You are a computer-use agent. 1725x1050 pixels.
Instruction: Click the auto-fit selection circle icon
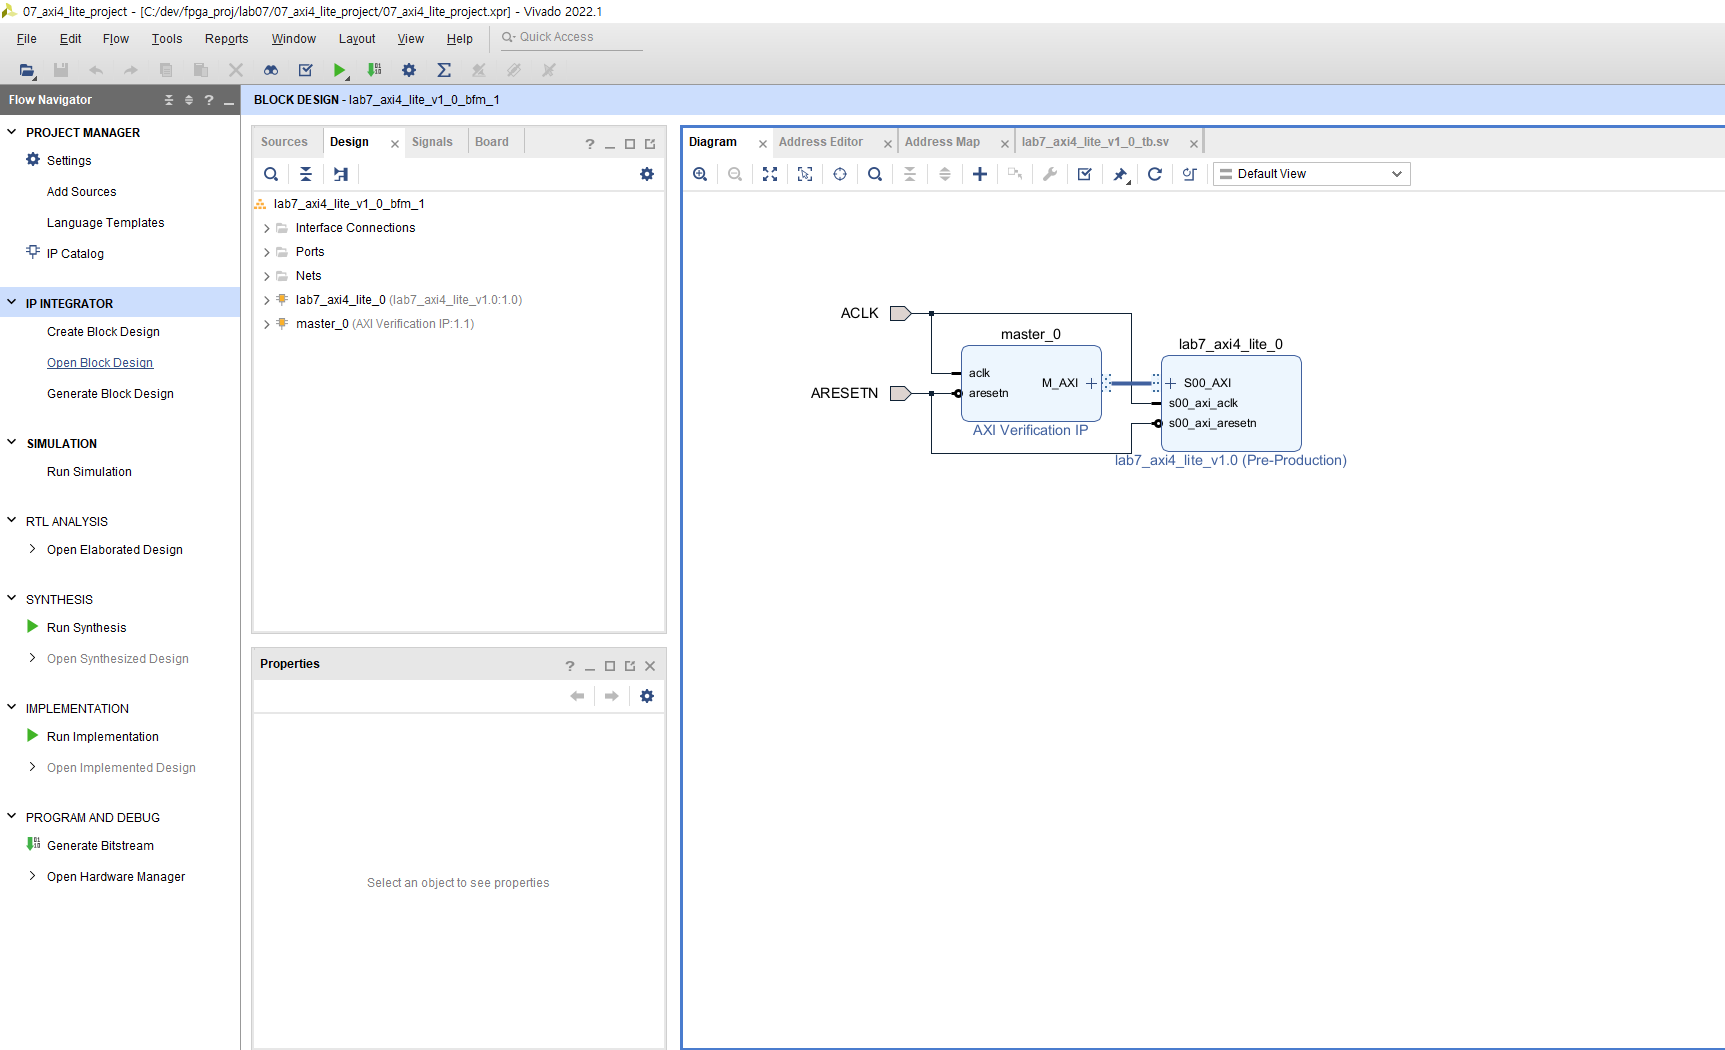pyautogui.click(x=840, y=174)
